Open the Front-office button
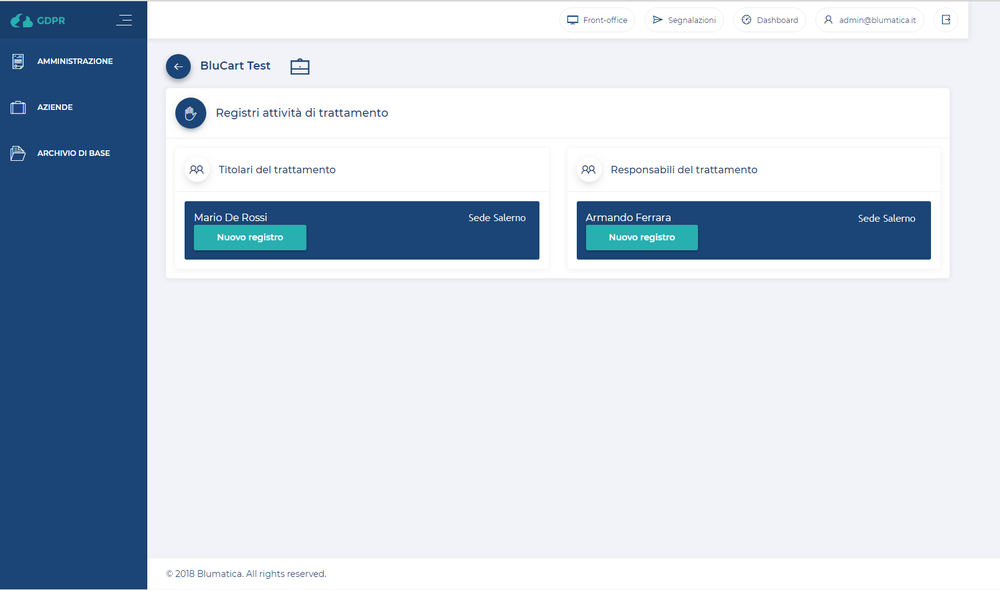The width and height of the screenshot is (1000, 590). [597, 20]
